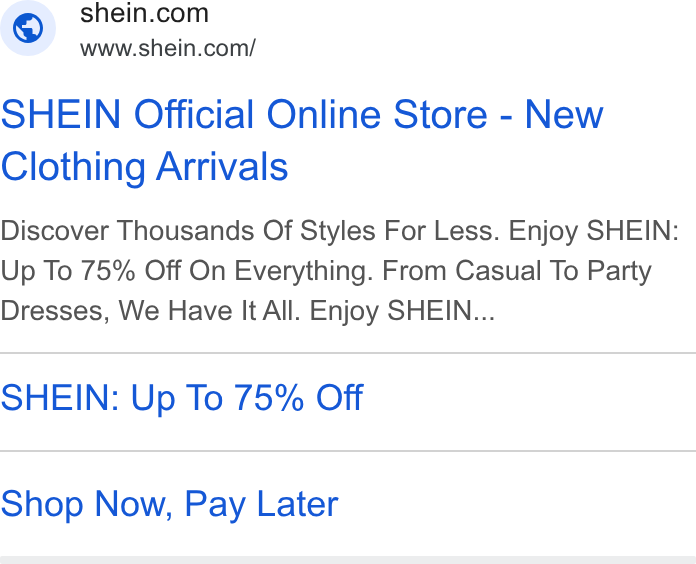The width and height of the screenshot is (696, 564).
Task: Click the word "New" in headline
Action: coord(564,114)
